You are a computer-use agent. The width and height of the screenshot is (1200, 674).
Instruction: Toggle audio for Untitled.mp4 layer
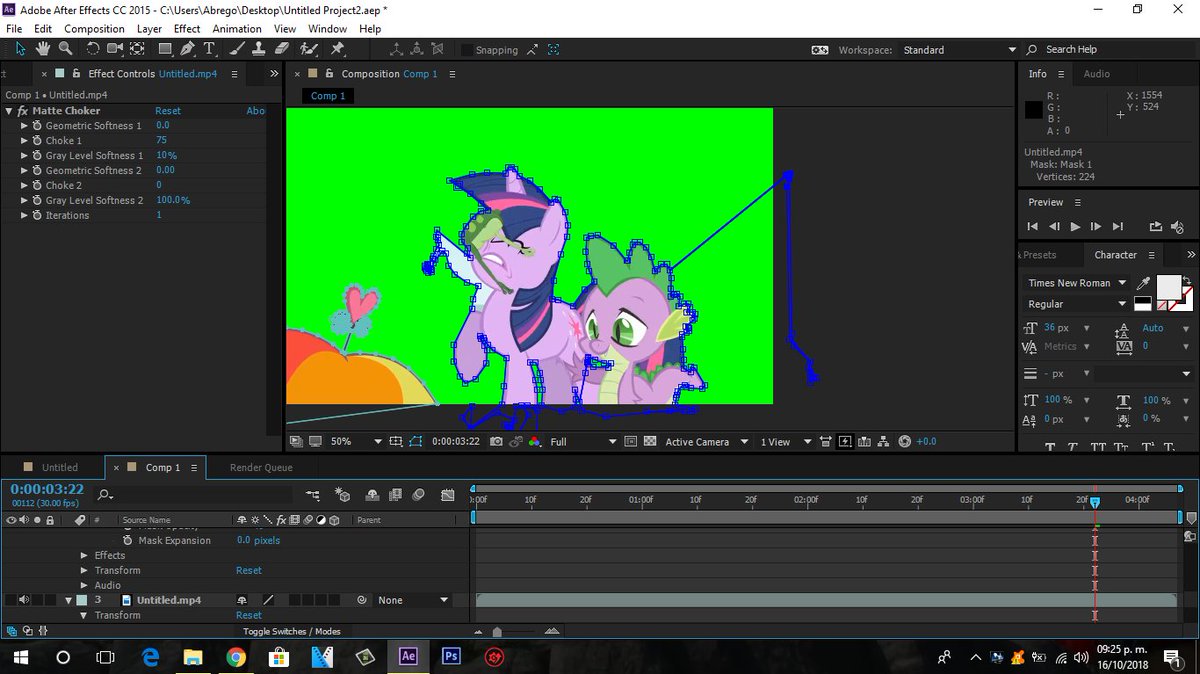click(23, 600)
